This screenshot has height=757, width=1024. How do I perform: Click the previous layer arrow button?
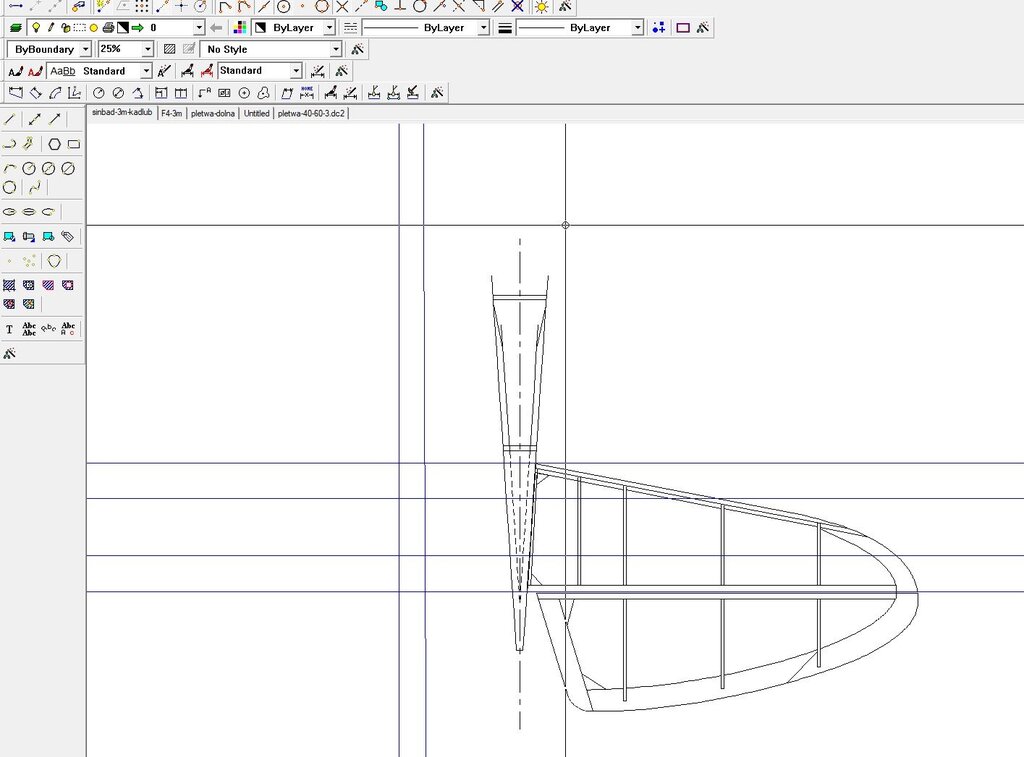(x=216, y=28)
